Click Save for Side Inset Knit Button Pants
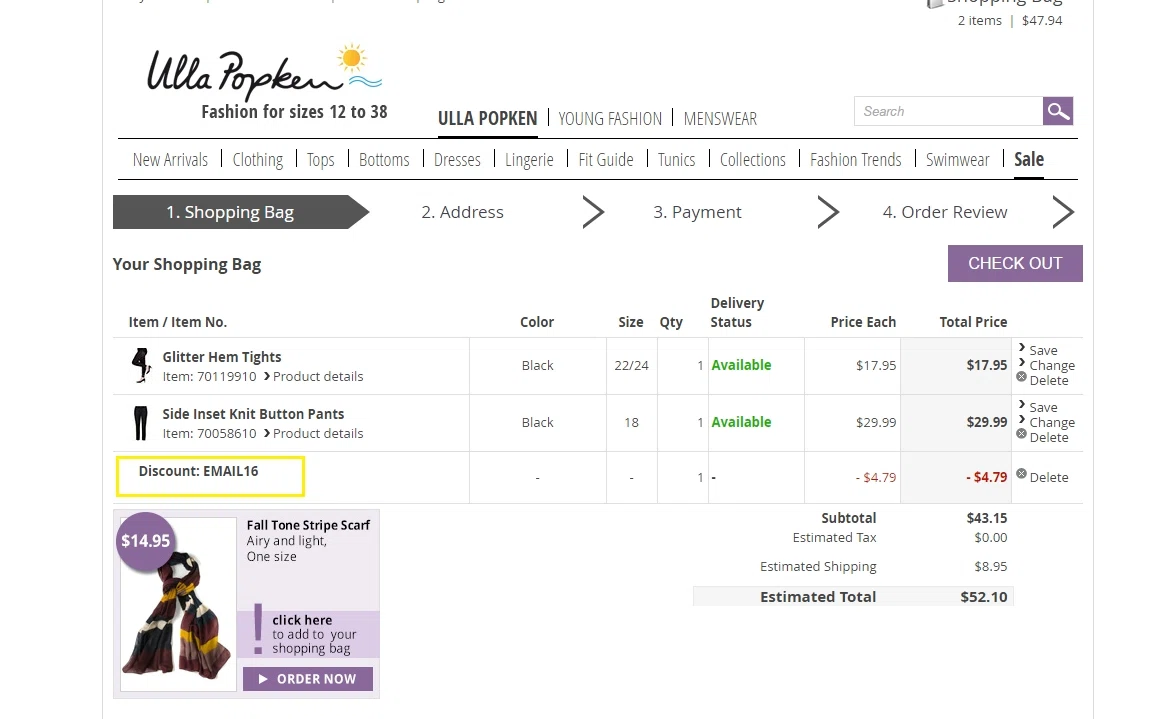This screenshot has height=719, width=1169. pos(1043,408)
